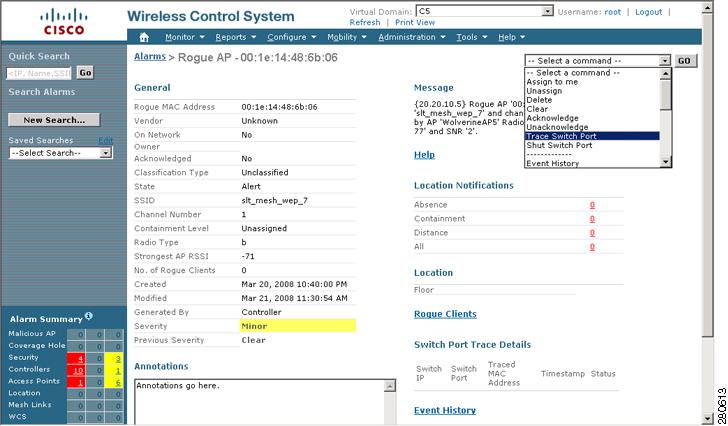Open Access Points critical alarm count 1
This screenshot has height=426, width=728.
pyautogui.click(x=81, y=382)
